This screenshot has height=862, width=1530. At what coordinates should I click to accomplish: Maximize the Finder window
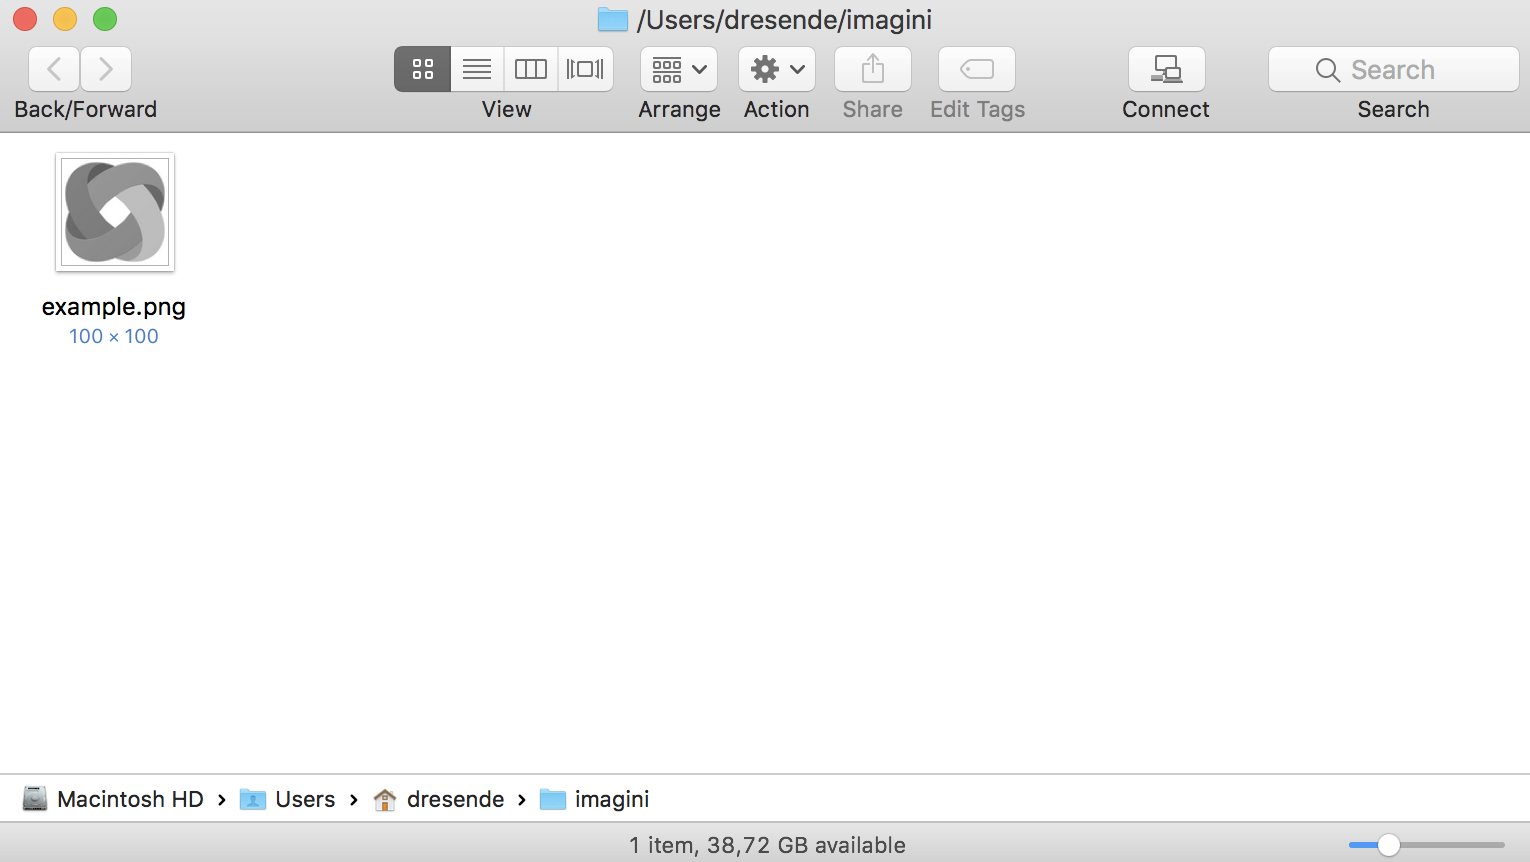pos(105,19)
